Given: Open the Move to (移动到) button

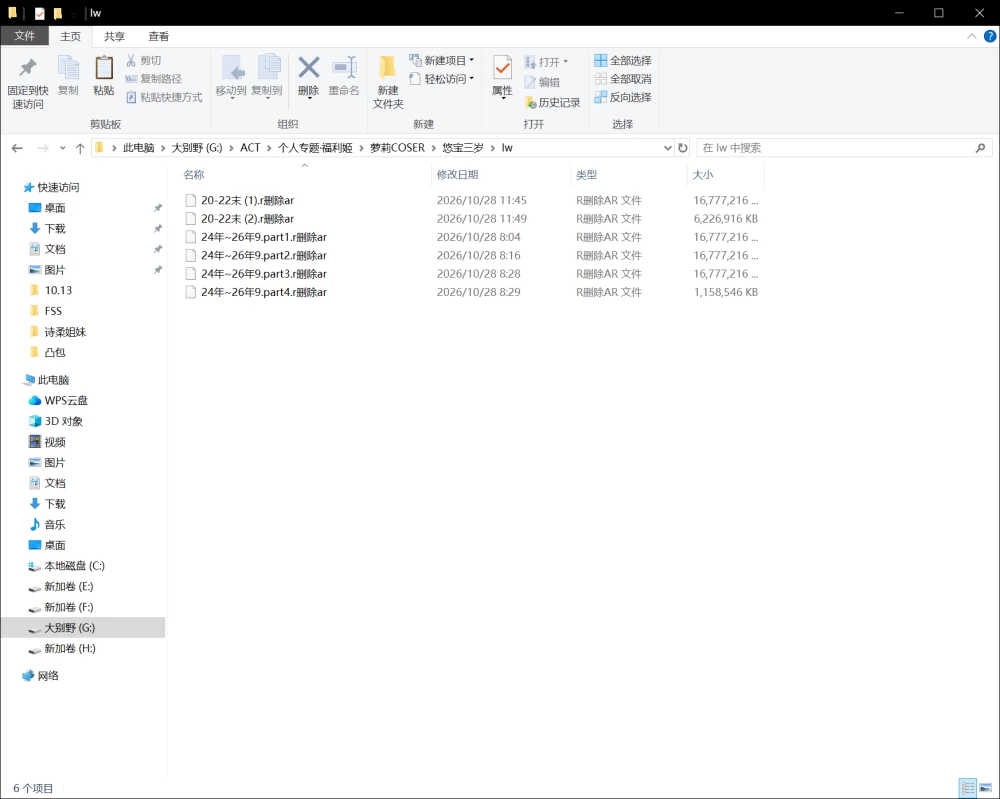Looking at the screenshot, I should click(231, 76).
